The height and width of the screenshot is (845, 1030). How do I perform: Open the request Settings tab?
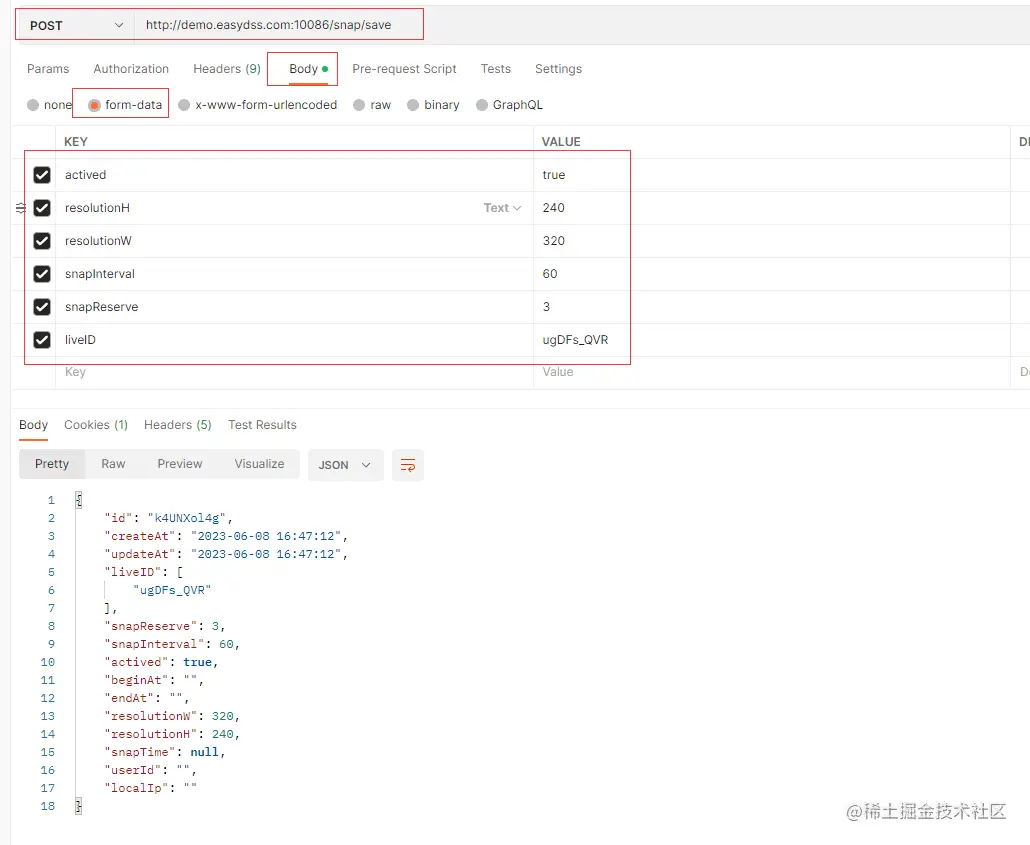(558, 69)
